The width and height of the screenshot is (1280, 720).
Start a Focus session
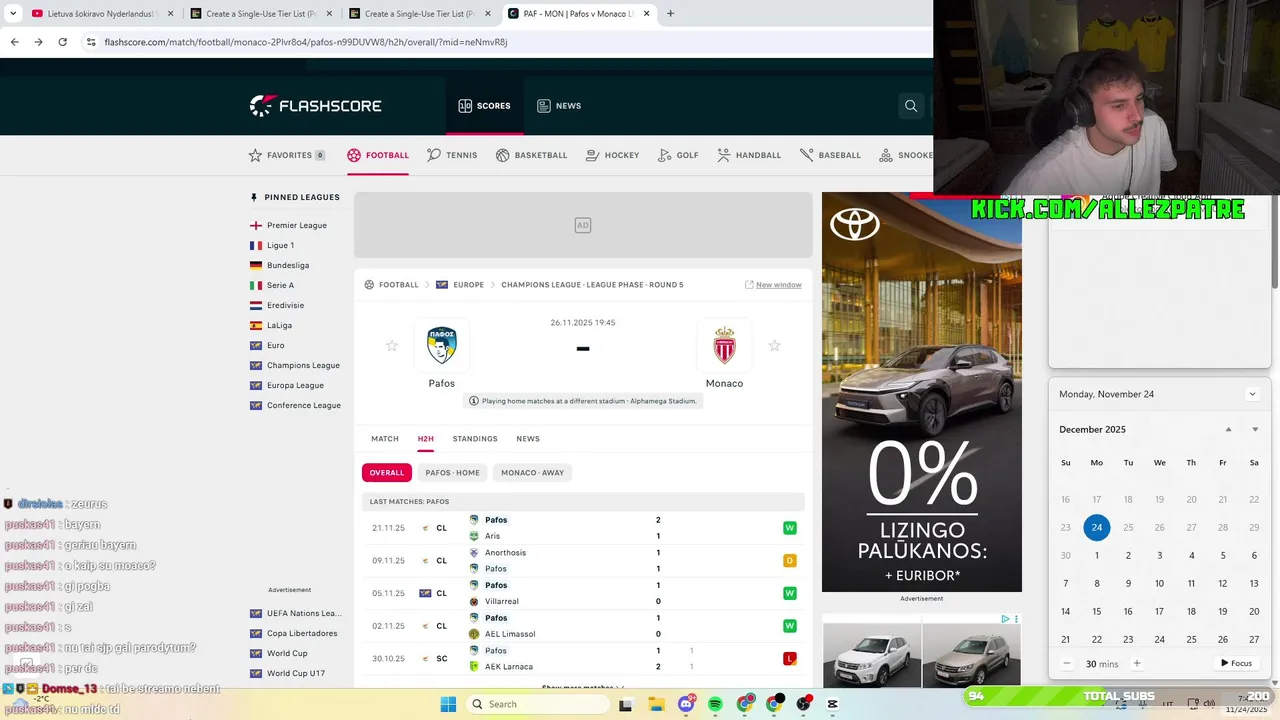click(1237, 663)
